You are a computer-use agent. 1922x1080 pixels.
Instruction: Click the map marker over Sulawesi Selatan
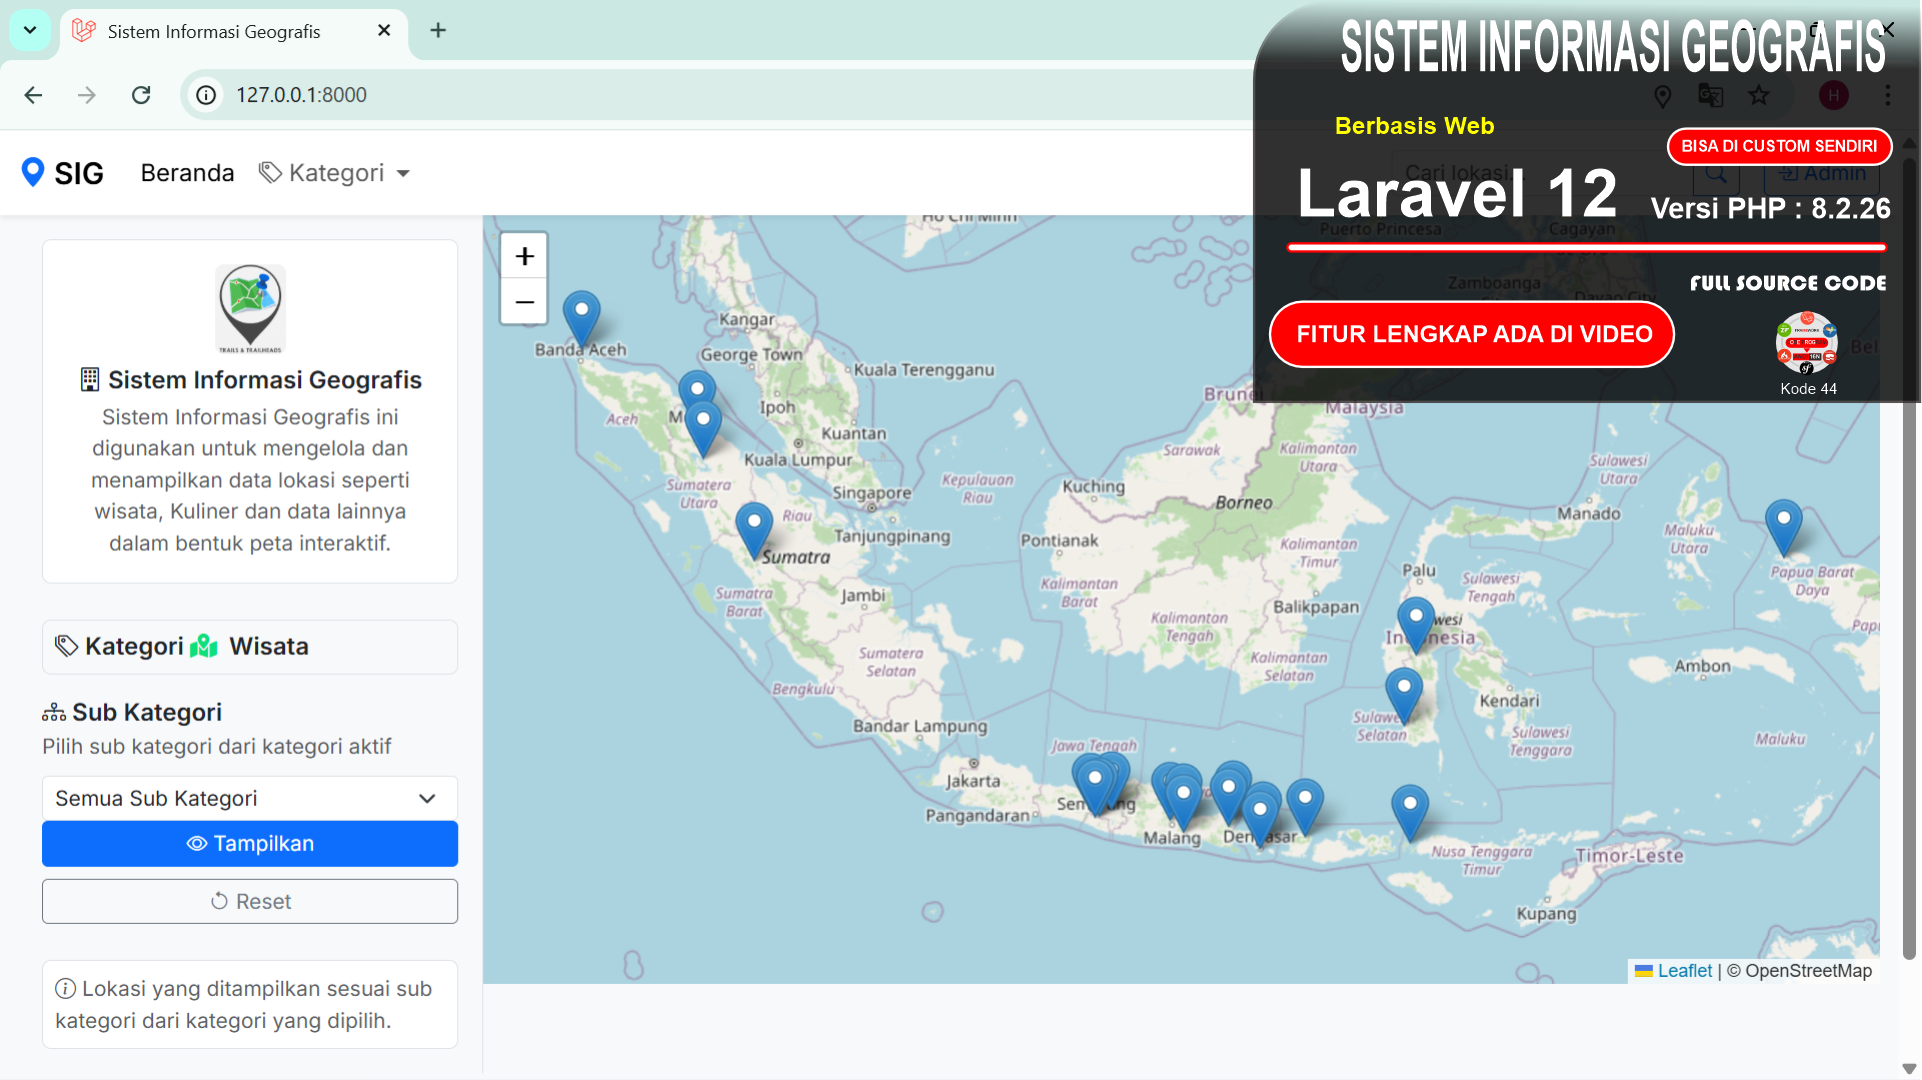pos(1403,696)
